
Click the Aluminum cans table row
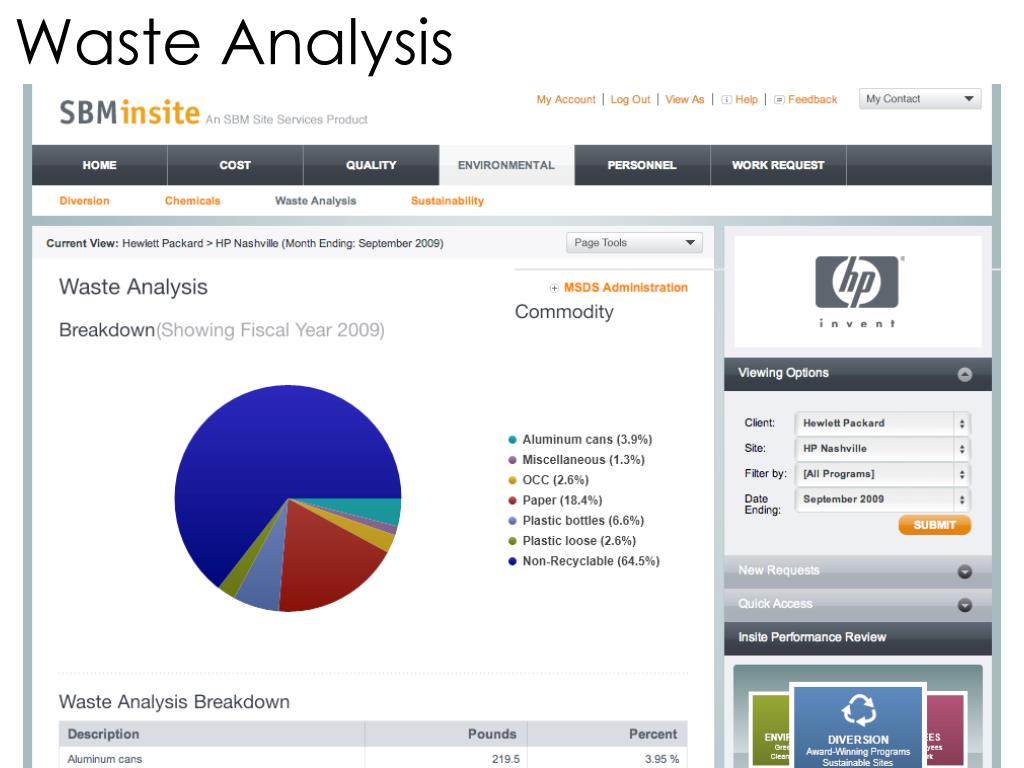coord(373,759)
